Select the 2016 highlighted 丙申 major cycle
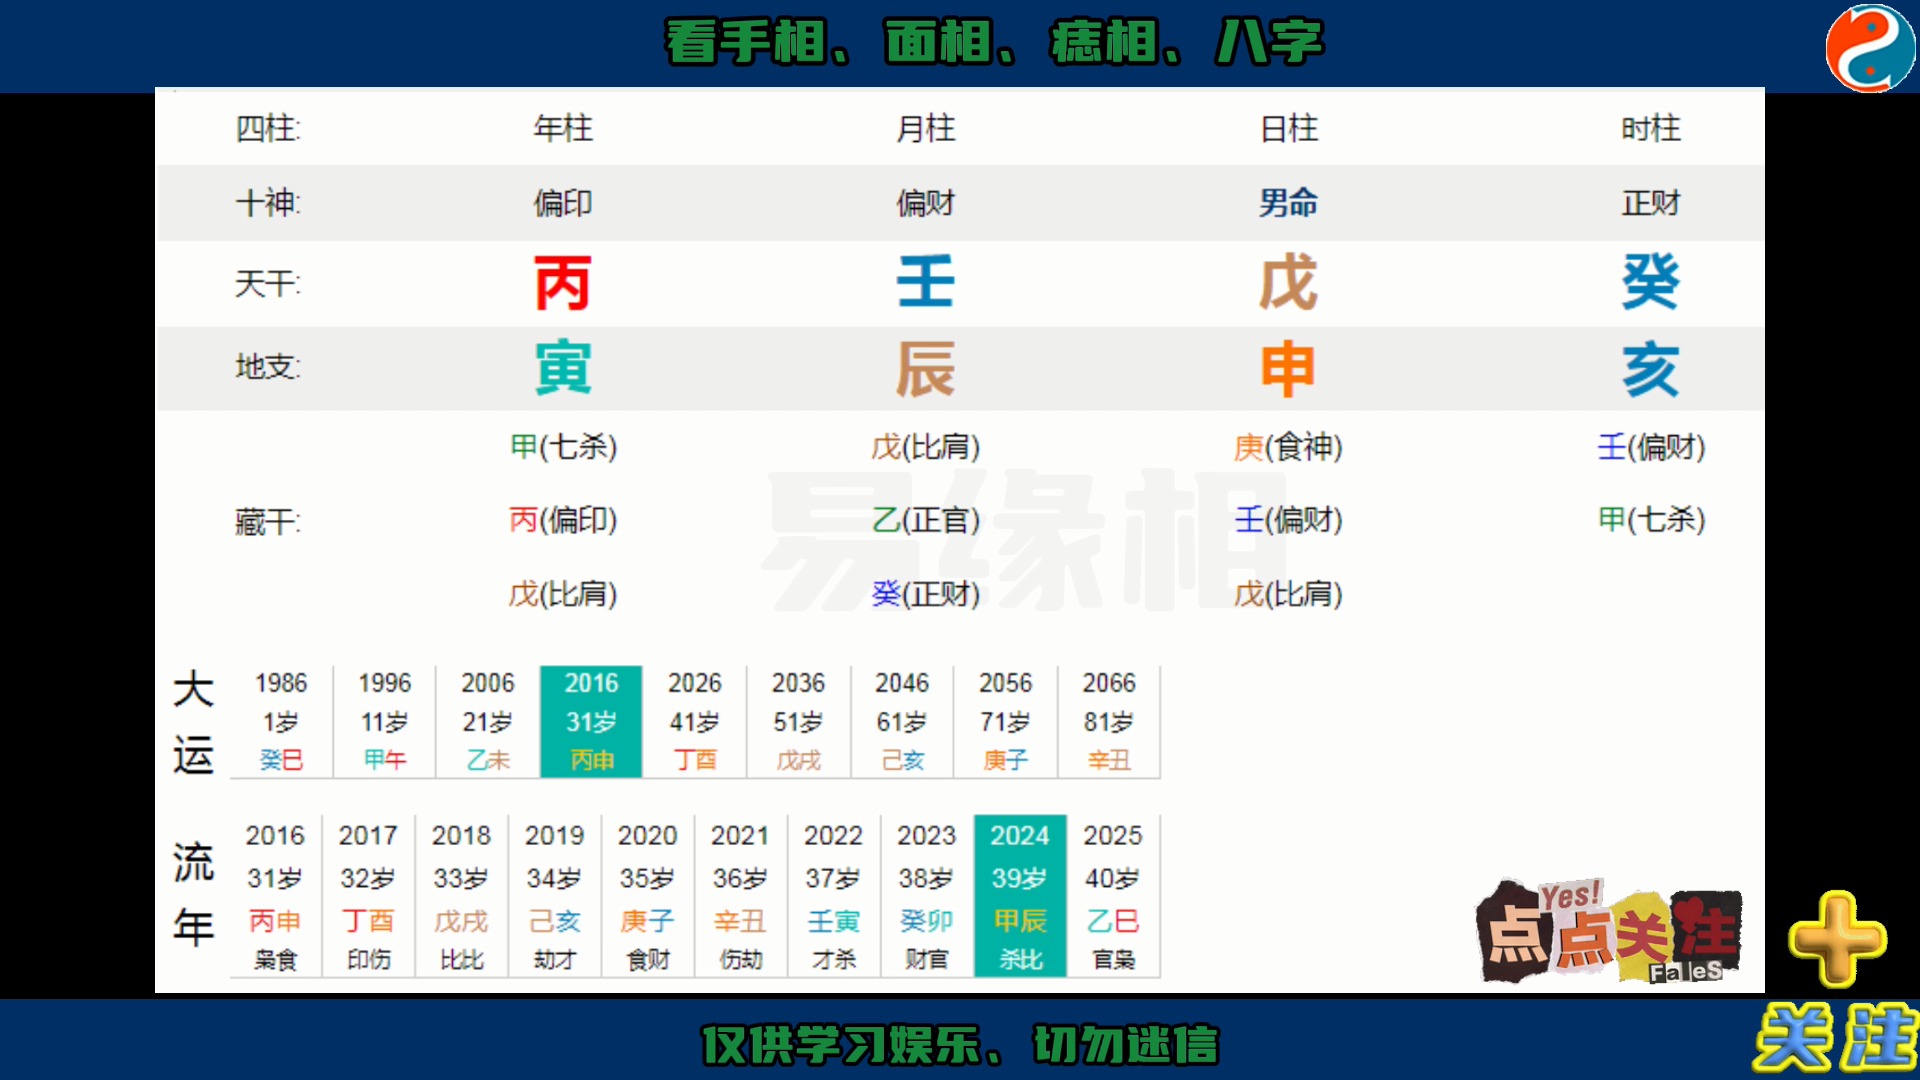 [x=587, y=719]
